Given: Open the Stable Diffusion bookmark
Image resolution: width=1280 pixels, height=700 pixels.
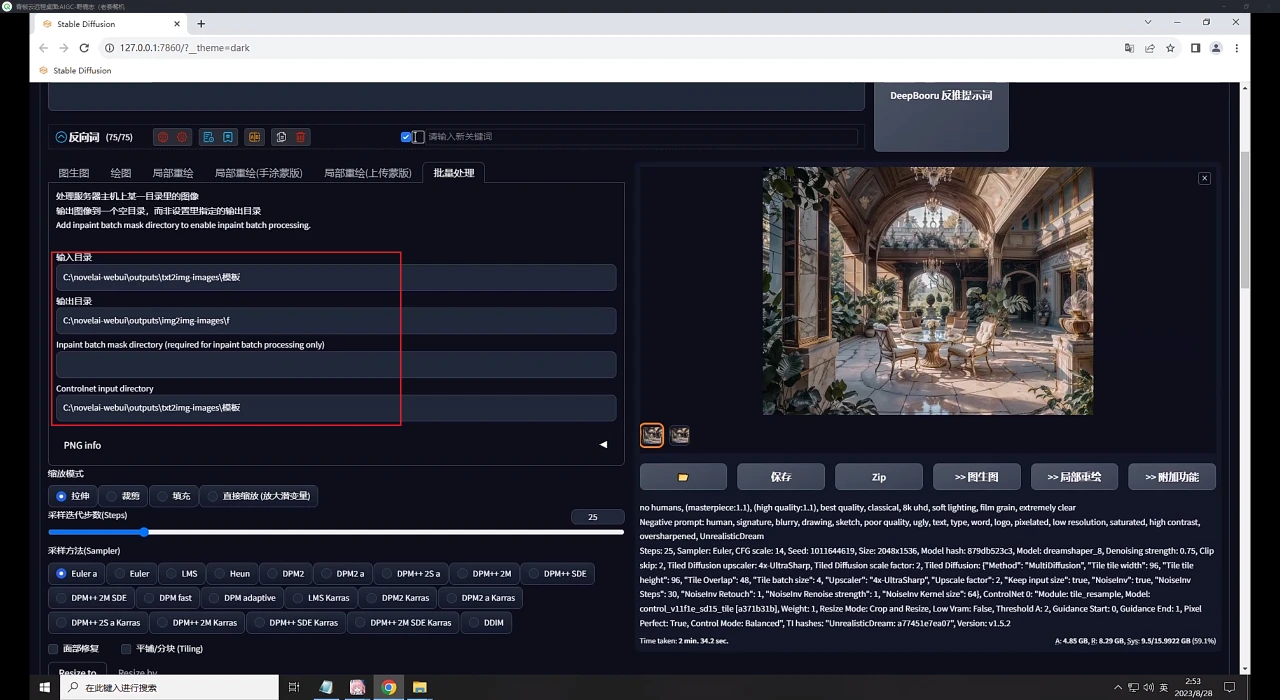Looking at the screenshot, I should pos(76,71).
